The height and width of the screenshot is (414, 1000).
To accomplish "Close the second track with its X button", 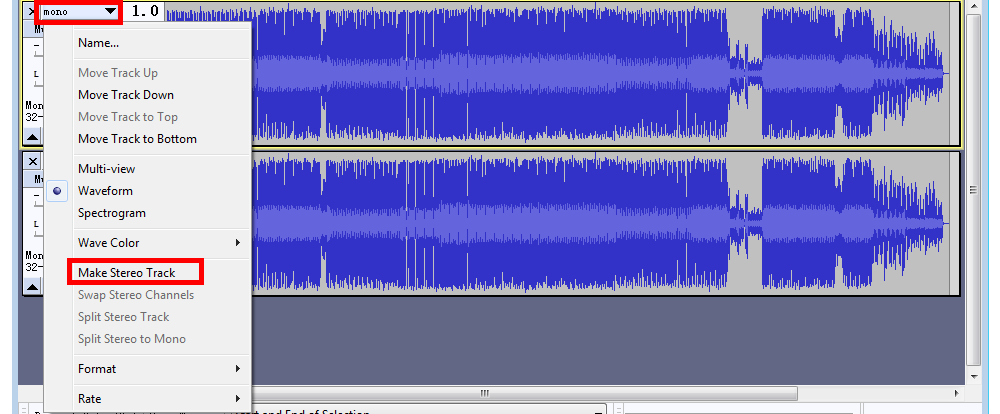I will [33, 161].
